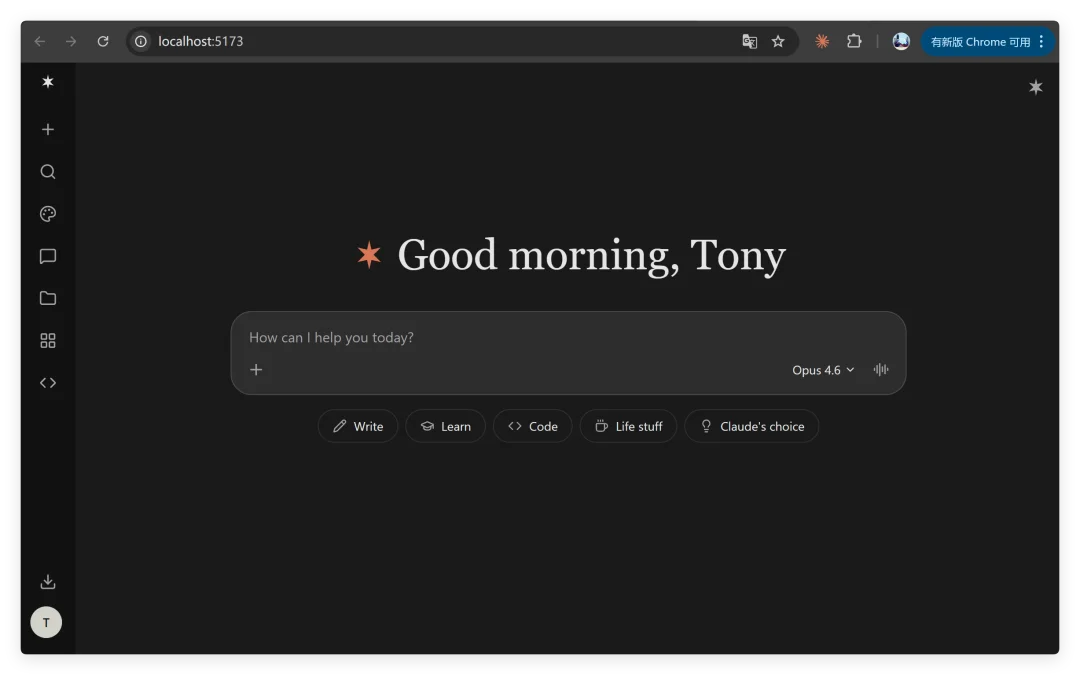Pick the Life stuff suggestion chip

click(628, 426)
